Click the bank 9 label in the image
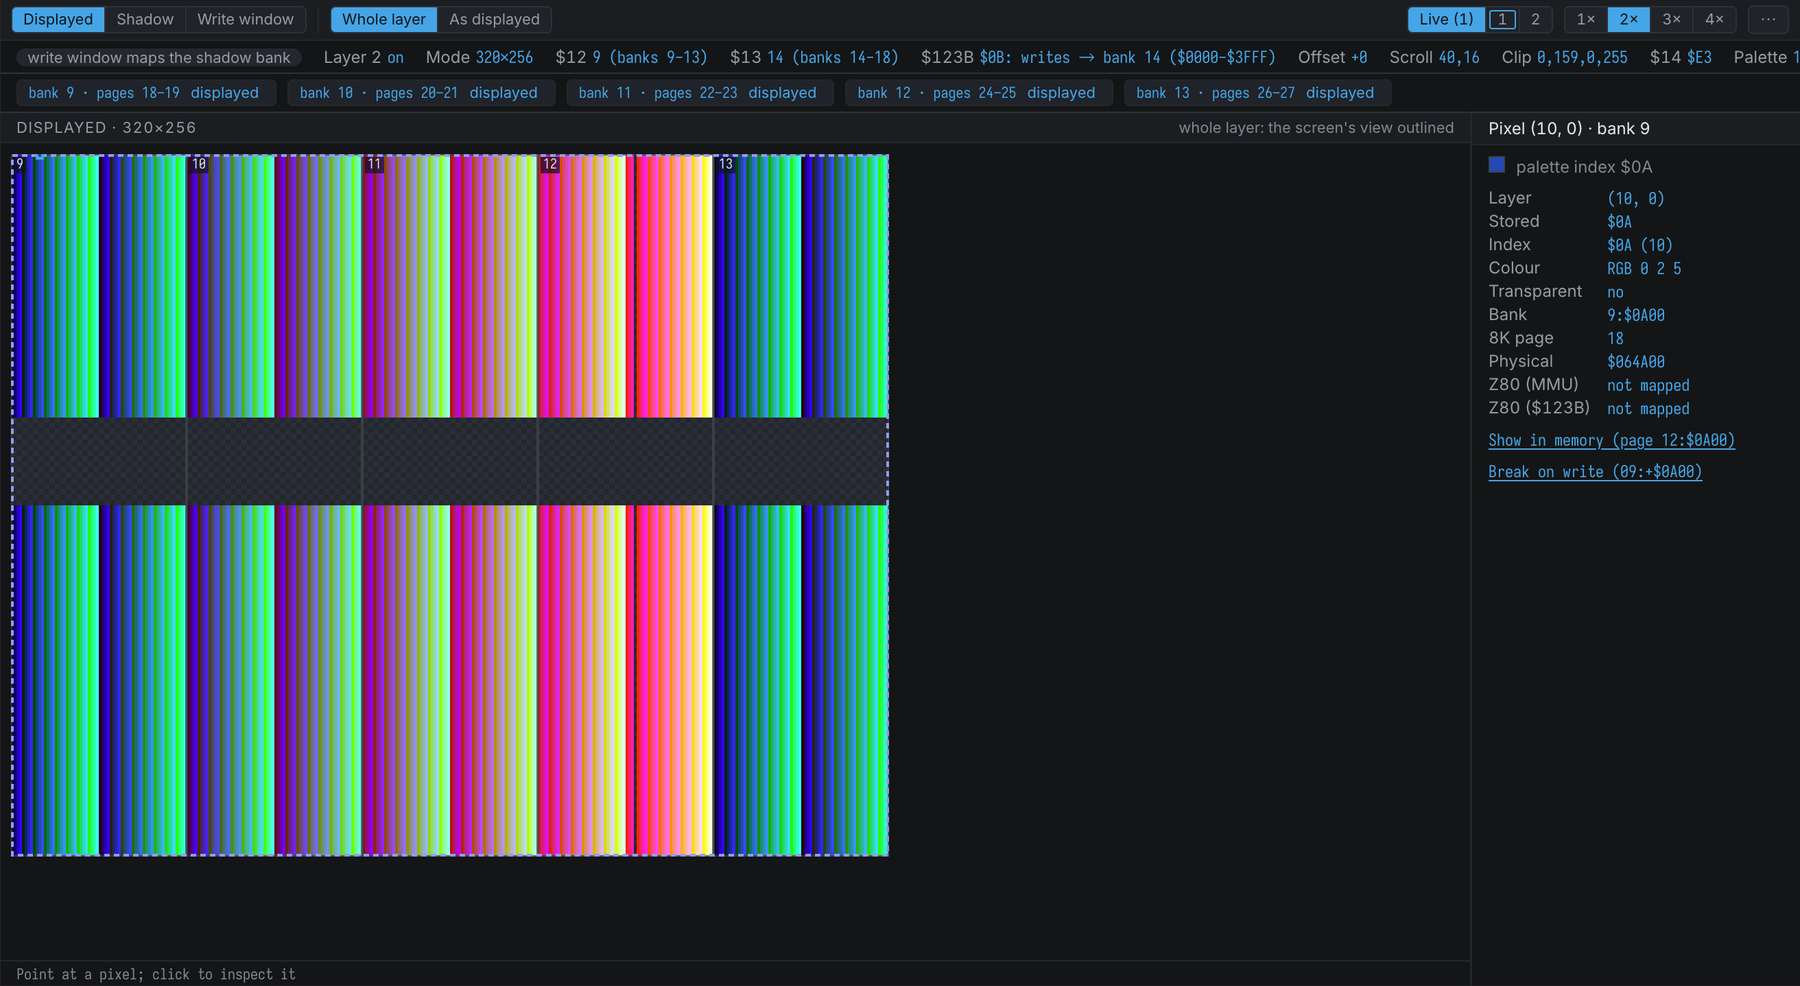Screen dimensions: 1800x986 pos(20,164)
